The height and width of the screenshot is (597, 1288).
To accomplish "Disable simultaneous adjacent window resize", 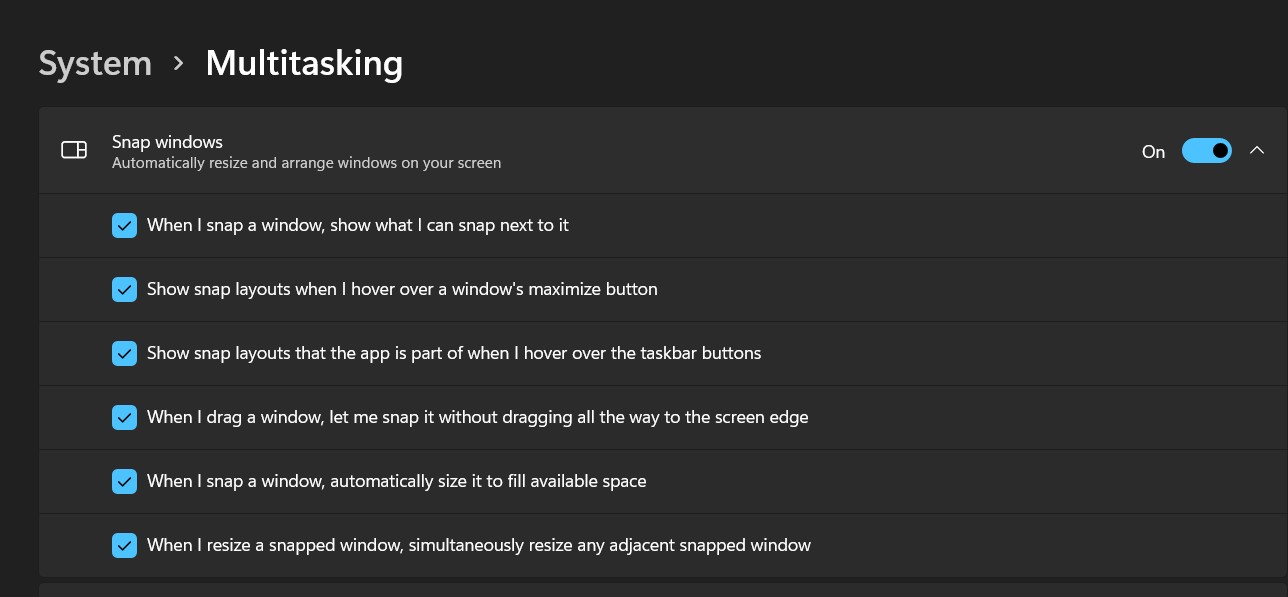I will point(124,545).
